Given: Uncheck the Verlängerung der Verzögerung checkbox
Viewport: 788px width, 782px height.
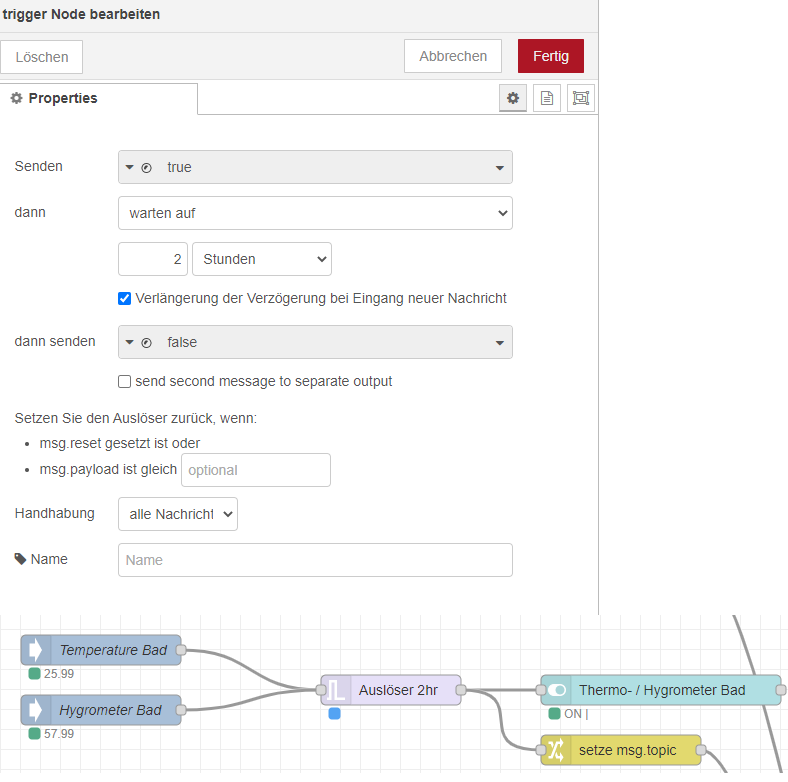Looking at the screenshot, I should [x=125, y=298].
